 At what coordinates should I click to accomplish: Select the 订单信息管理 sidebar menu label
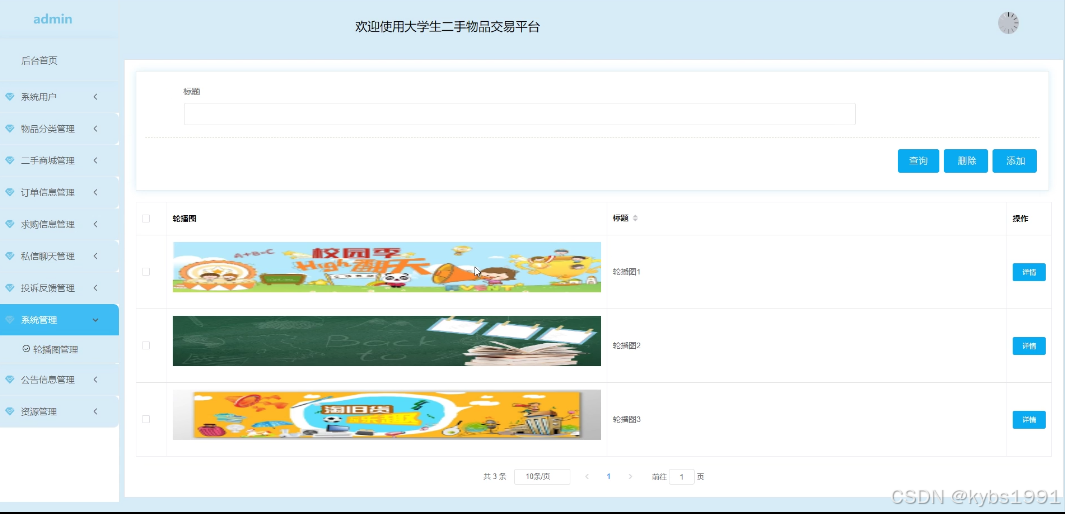(x=48, y=193)
